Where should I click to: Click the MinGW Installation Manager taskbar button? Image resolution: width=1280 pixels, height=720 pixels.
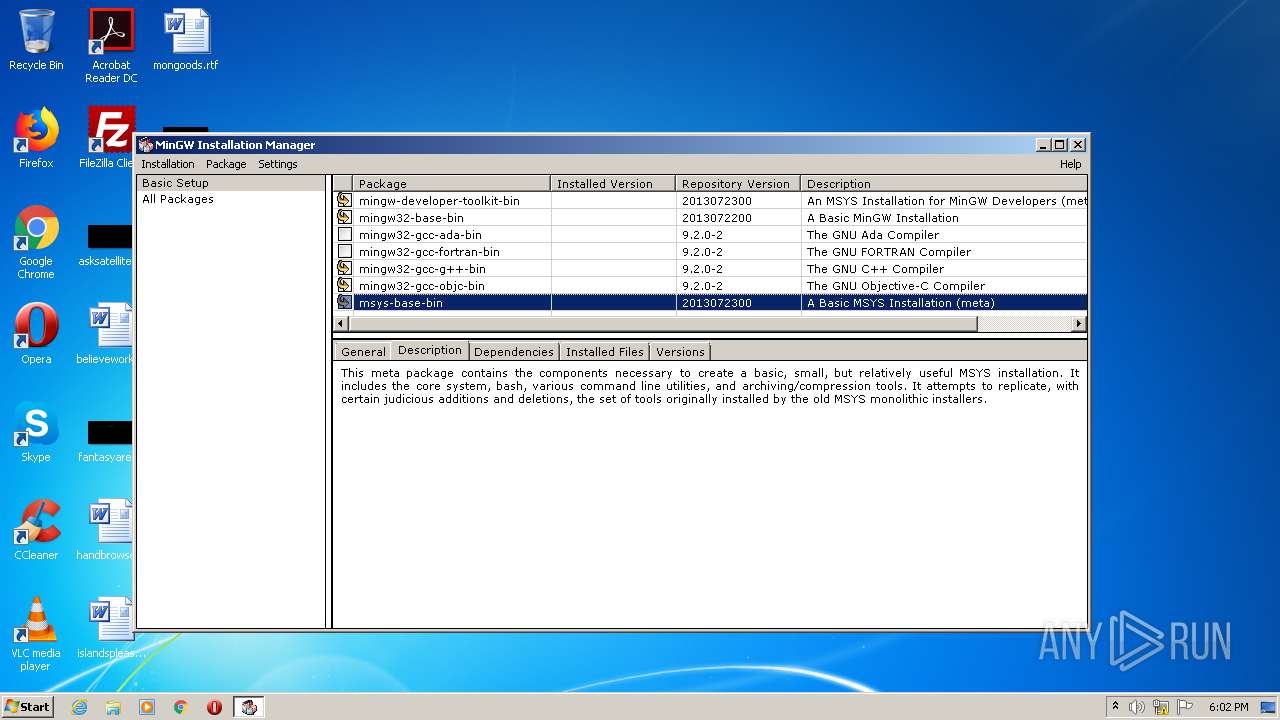249,707
